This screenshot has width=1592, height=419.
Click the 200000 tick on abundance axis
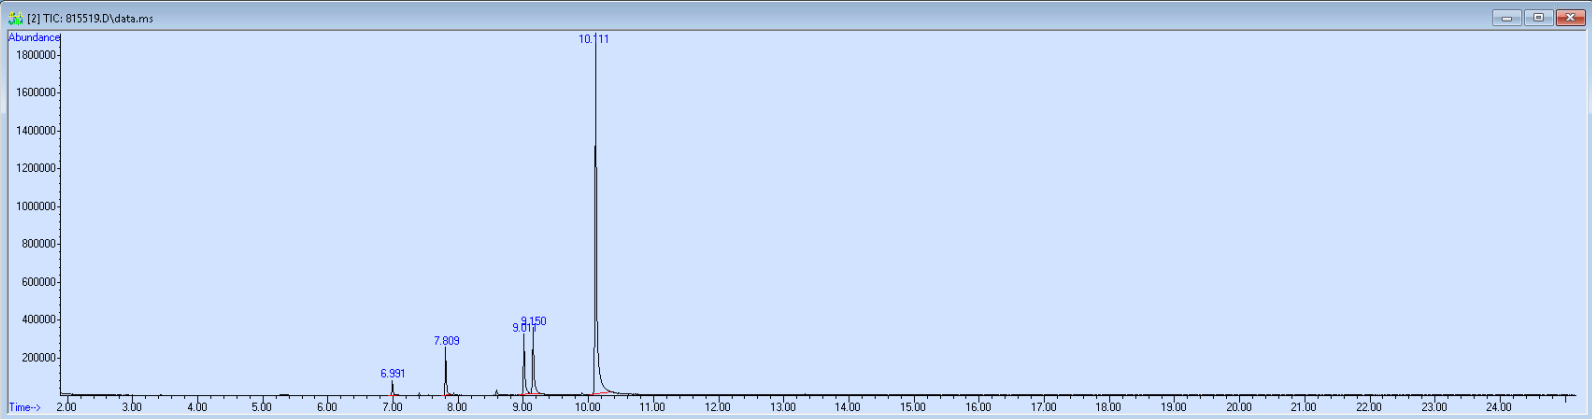(x=37, y=358)
